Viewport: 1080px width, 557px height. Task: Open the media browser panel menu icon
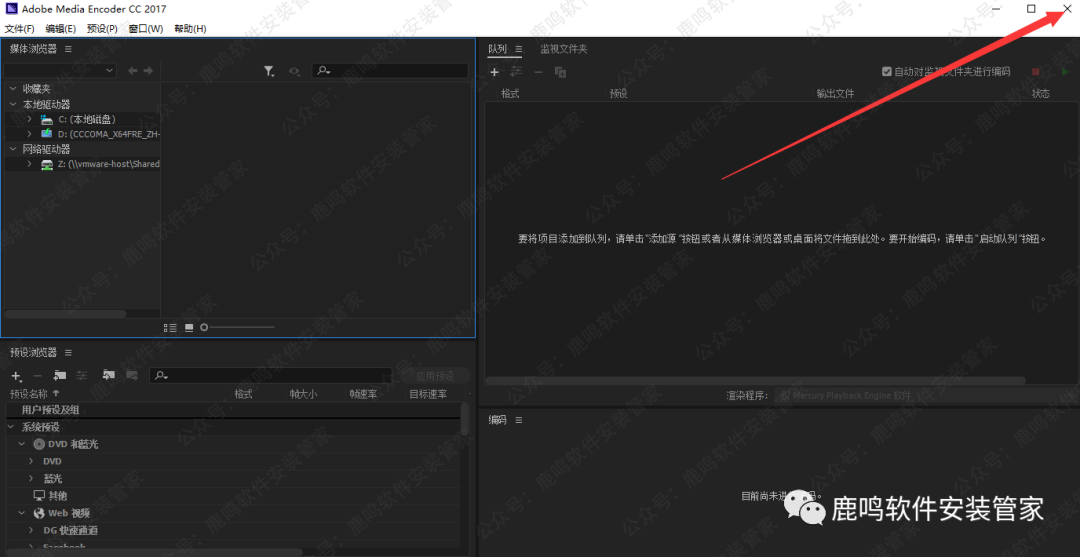[x=68, y=49]
